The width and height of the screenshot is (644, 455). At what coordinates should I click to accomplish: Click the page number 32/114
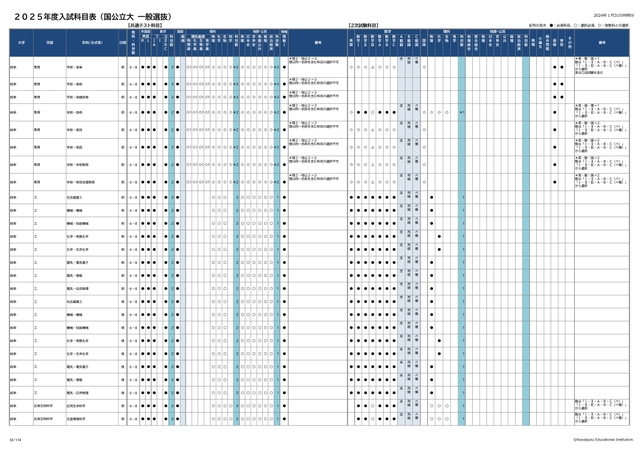14,438
